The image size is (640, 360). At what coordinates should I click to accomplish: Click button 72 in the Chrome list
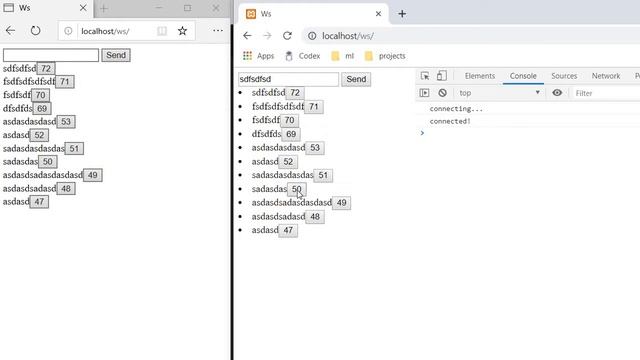click(295, 93)
